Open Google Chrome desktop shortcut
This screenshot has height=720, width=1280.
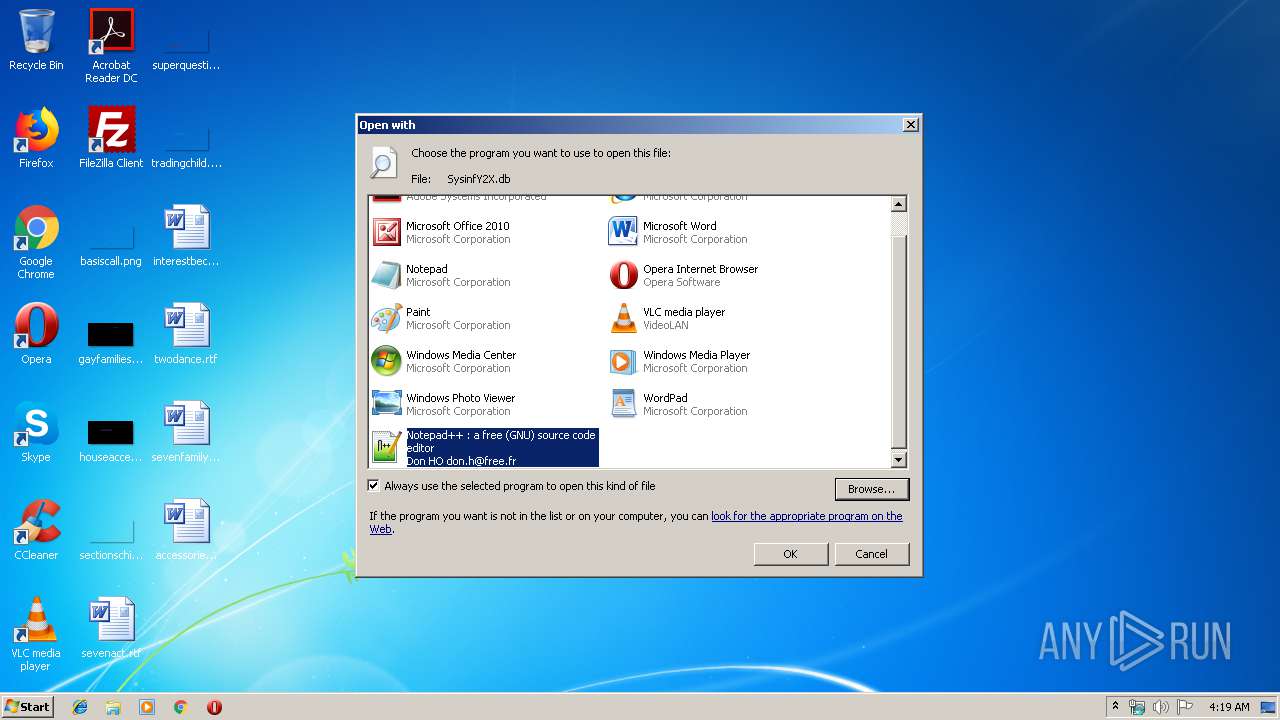[x=36, y=243]
